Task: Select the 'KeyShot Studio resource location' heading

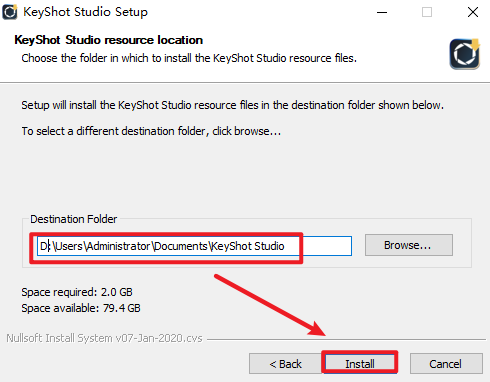Action: (x=109, y=40)
